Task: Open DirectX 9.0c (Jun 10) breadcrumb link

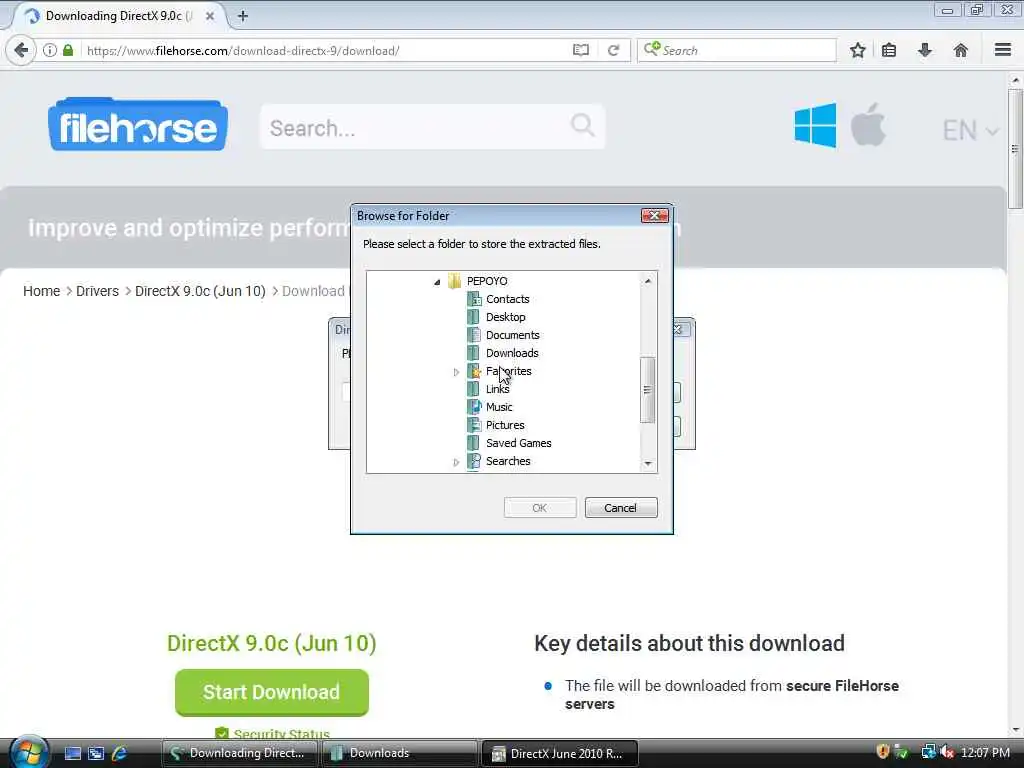Action: pos(200,291)
